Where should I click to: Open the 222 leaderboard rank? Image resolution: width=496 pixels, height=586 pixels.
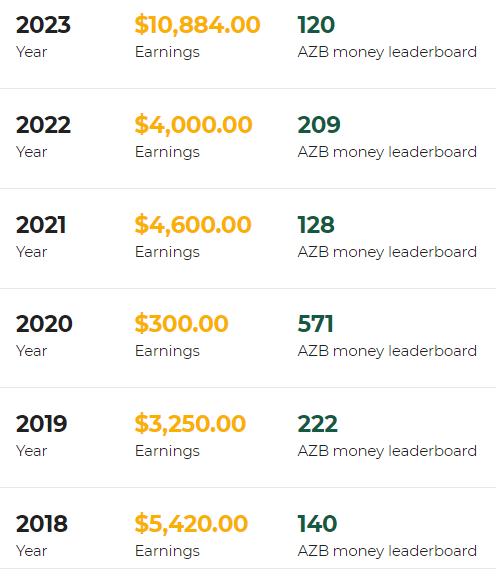pyautogui.click(x=318, y=424)
